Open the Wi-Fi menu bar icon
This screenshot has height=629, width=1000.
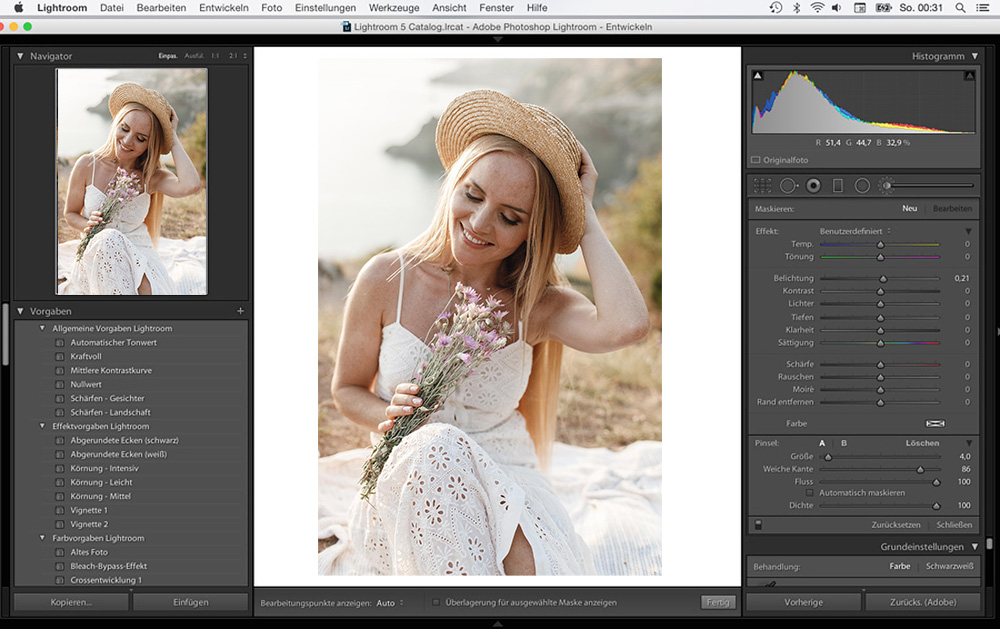tap(817, 8)
